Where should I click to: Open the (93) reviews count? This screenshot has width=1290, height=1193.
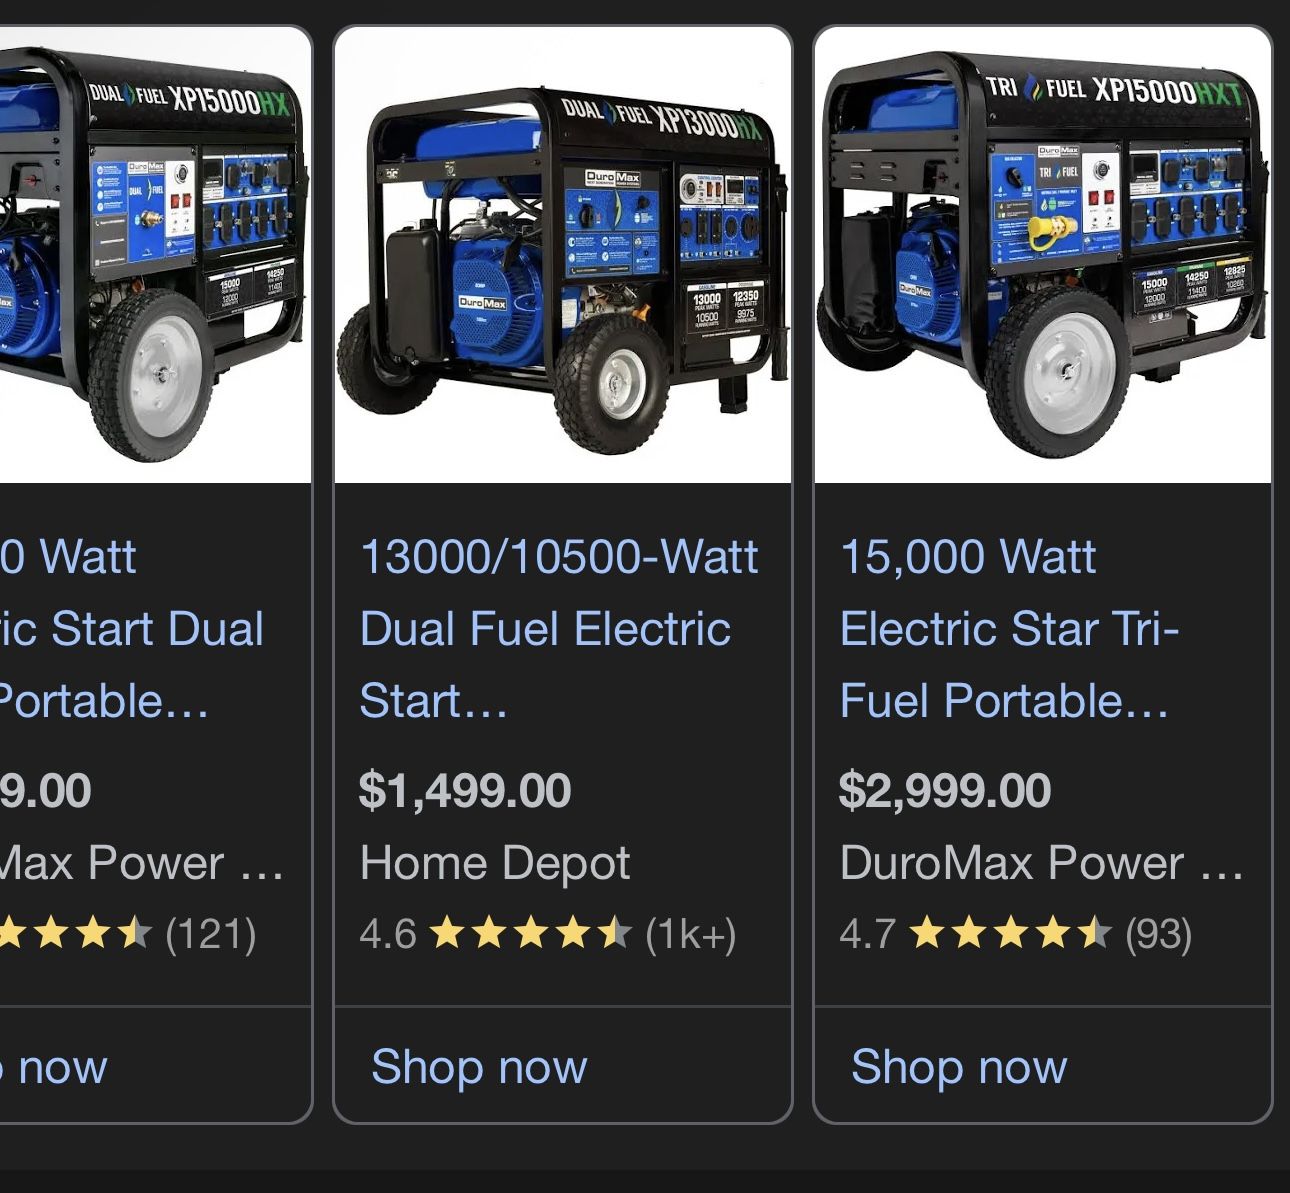pos(1159,934)
